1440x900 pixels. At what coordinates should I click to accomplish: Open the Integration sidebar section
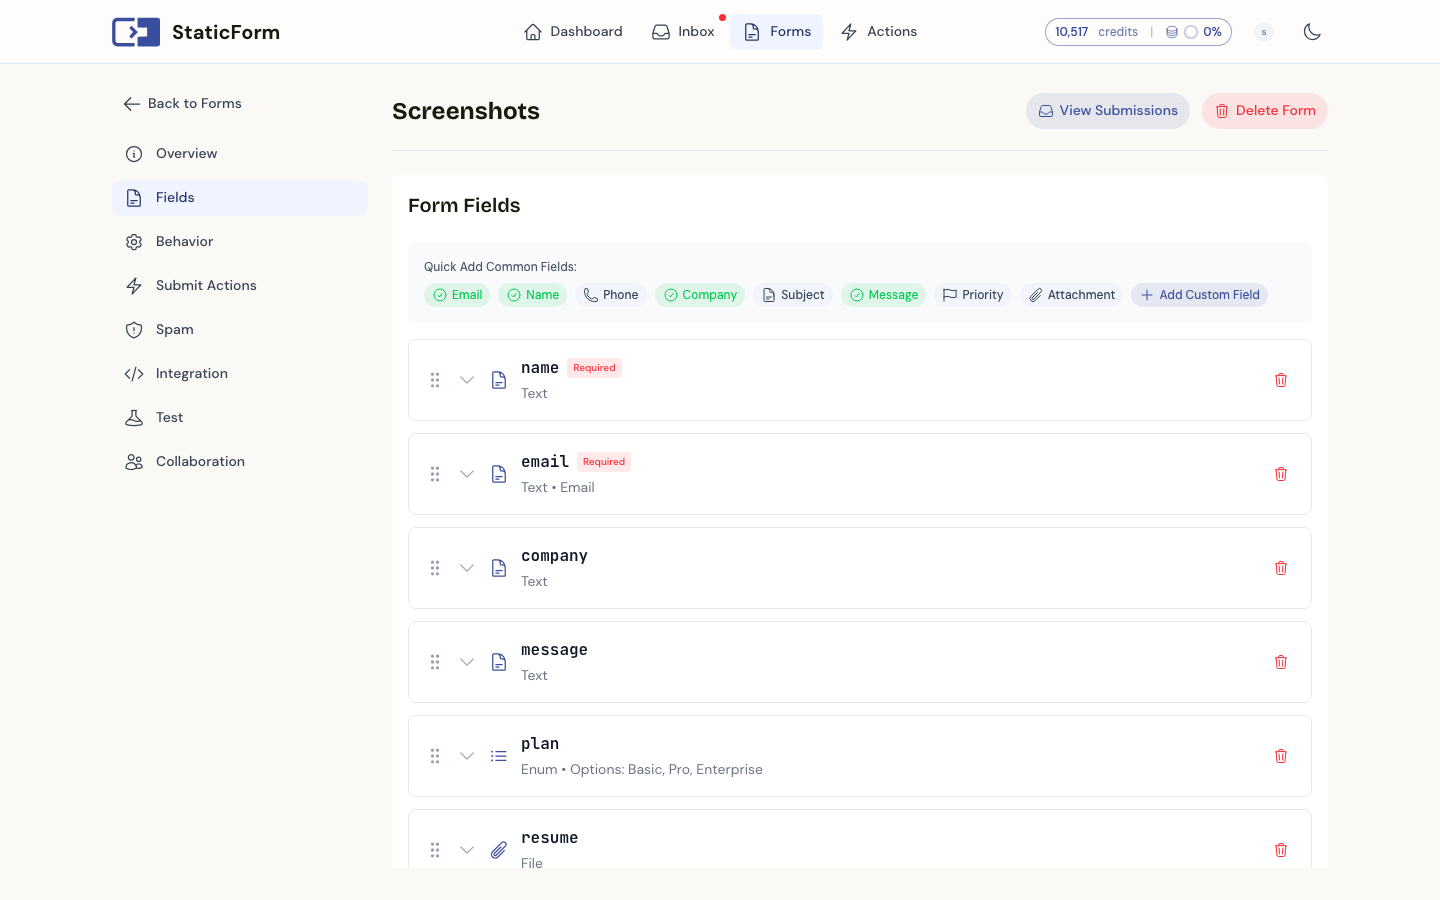tap(240, 374)
